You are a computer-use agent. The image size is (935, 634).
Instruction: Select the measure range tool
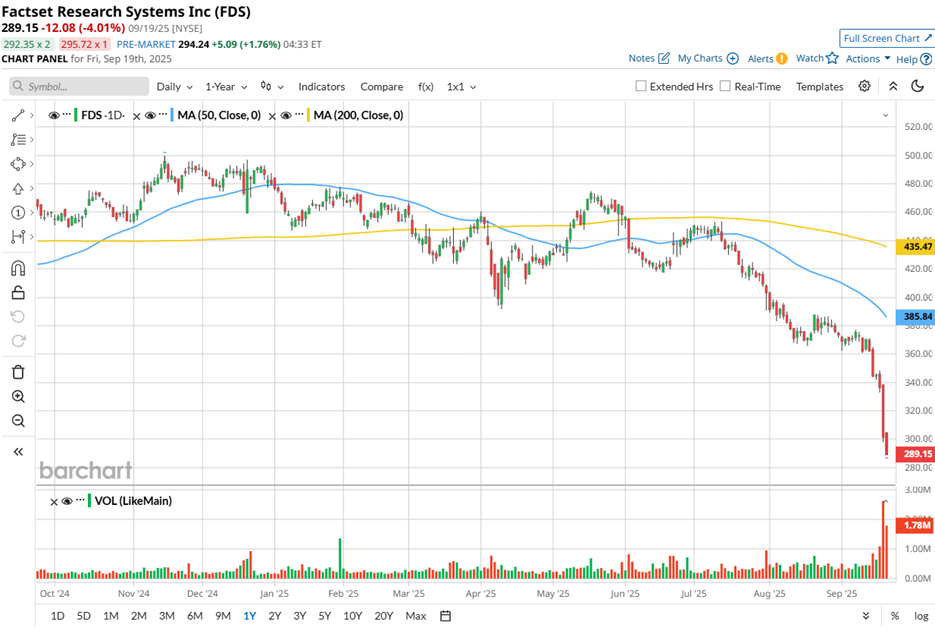click(x=18, y=237)
